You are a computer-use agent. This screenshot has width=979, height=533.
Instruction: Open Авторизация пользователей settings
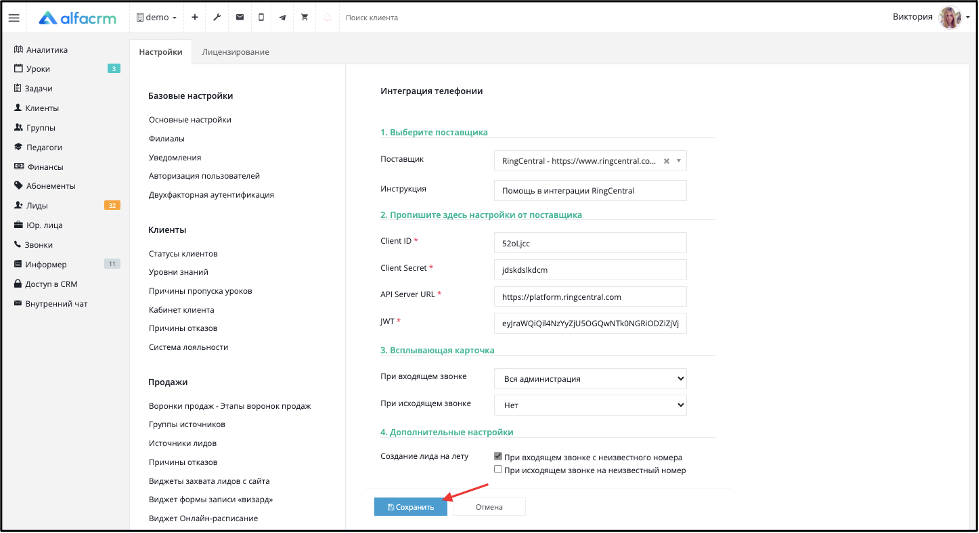[204, 176]
